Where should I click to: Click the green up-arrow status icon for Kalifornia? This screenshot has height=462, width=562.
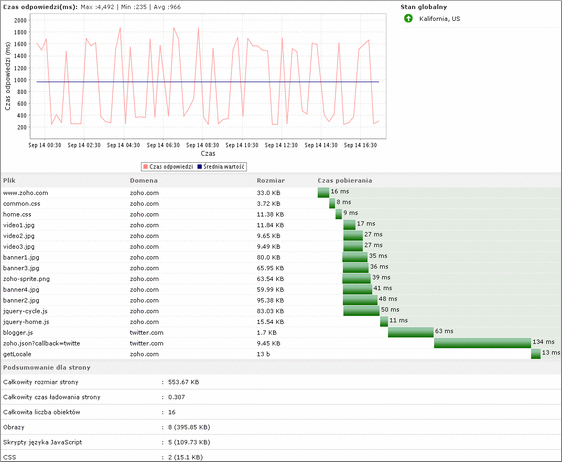(408, 18)
